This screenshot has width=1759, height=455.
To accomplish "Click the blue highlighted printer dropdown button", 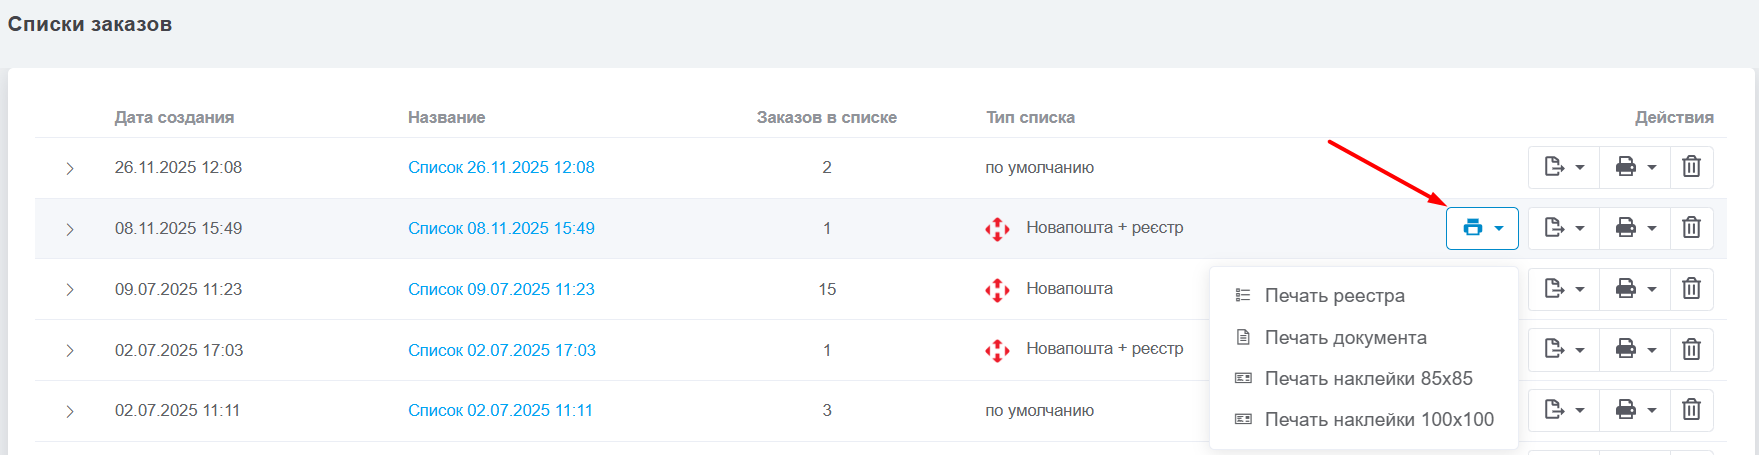I will pos(1482,228).
